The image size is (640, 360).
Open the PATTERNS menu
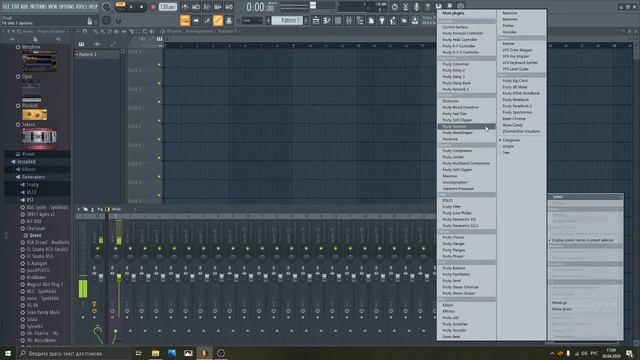(39, 7)
